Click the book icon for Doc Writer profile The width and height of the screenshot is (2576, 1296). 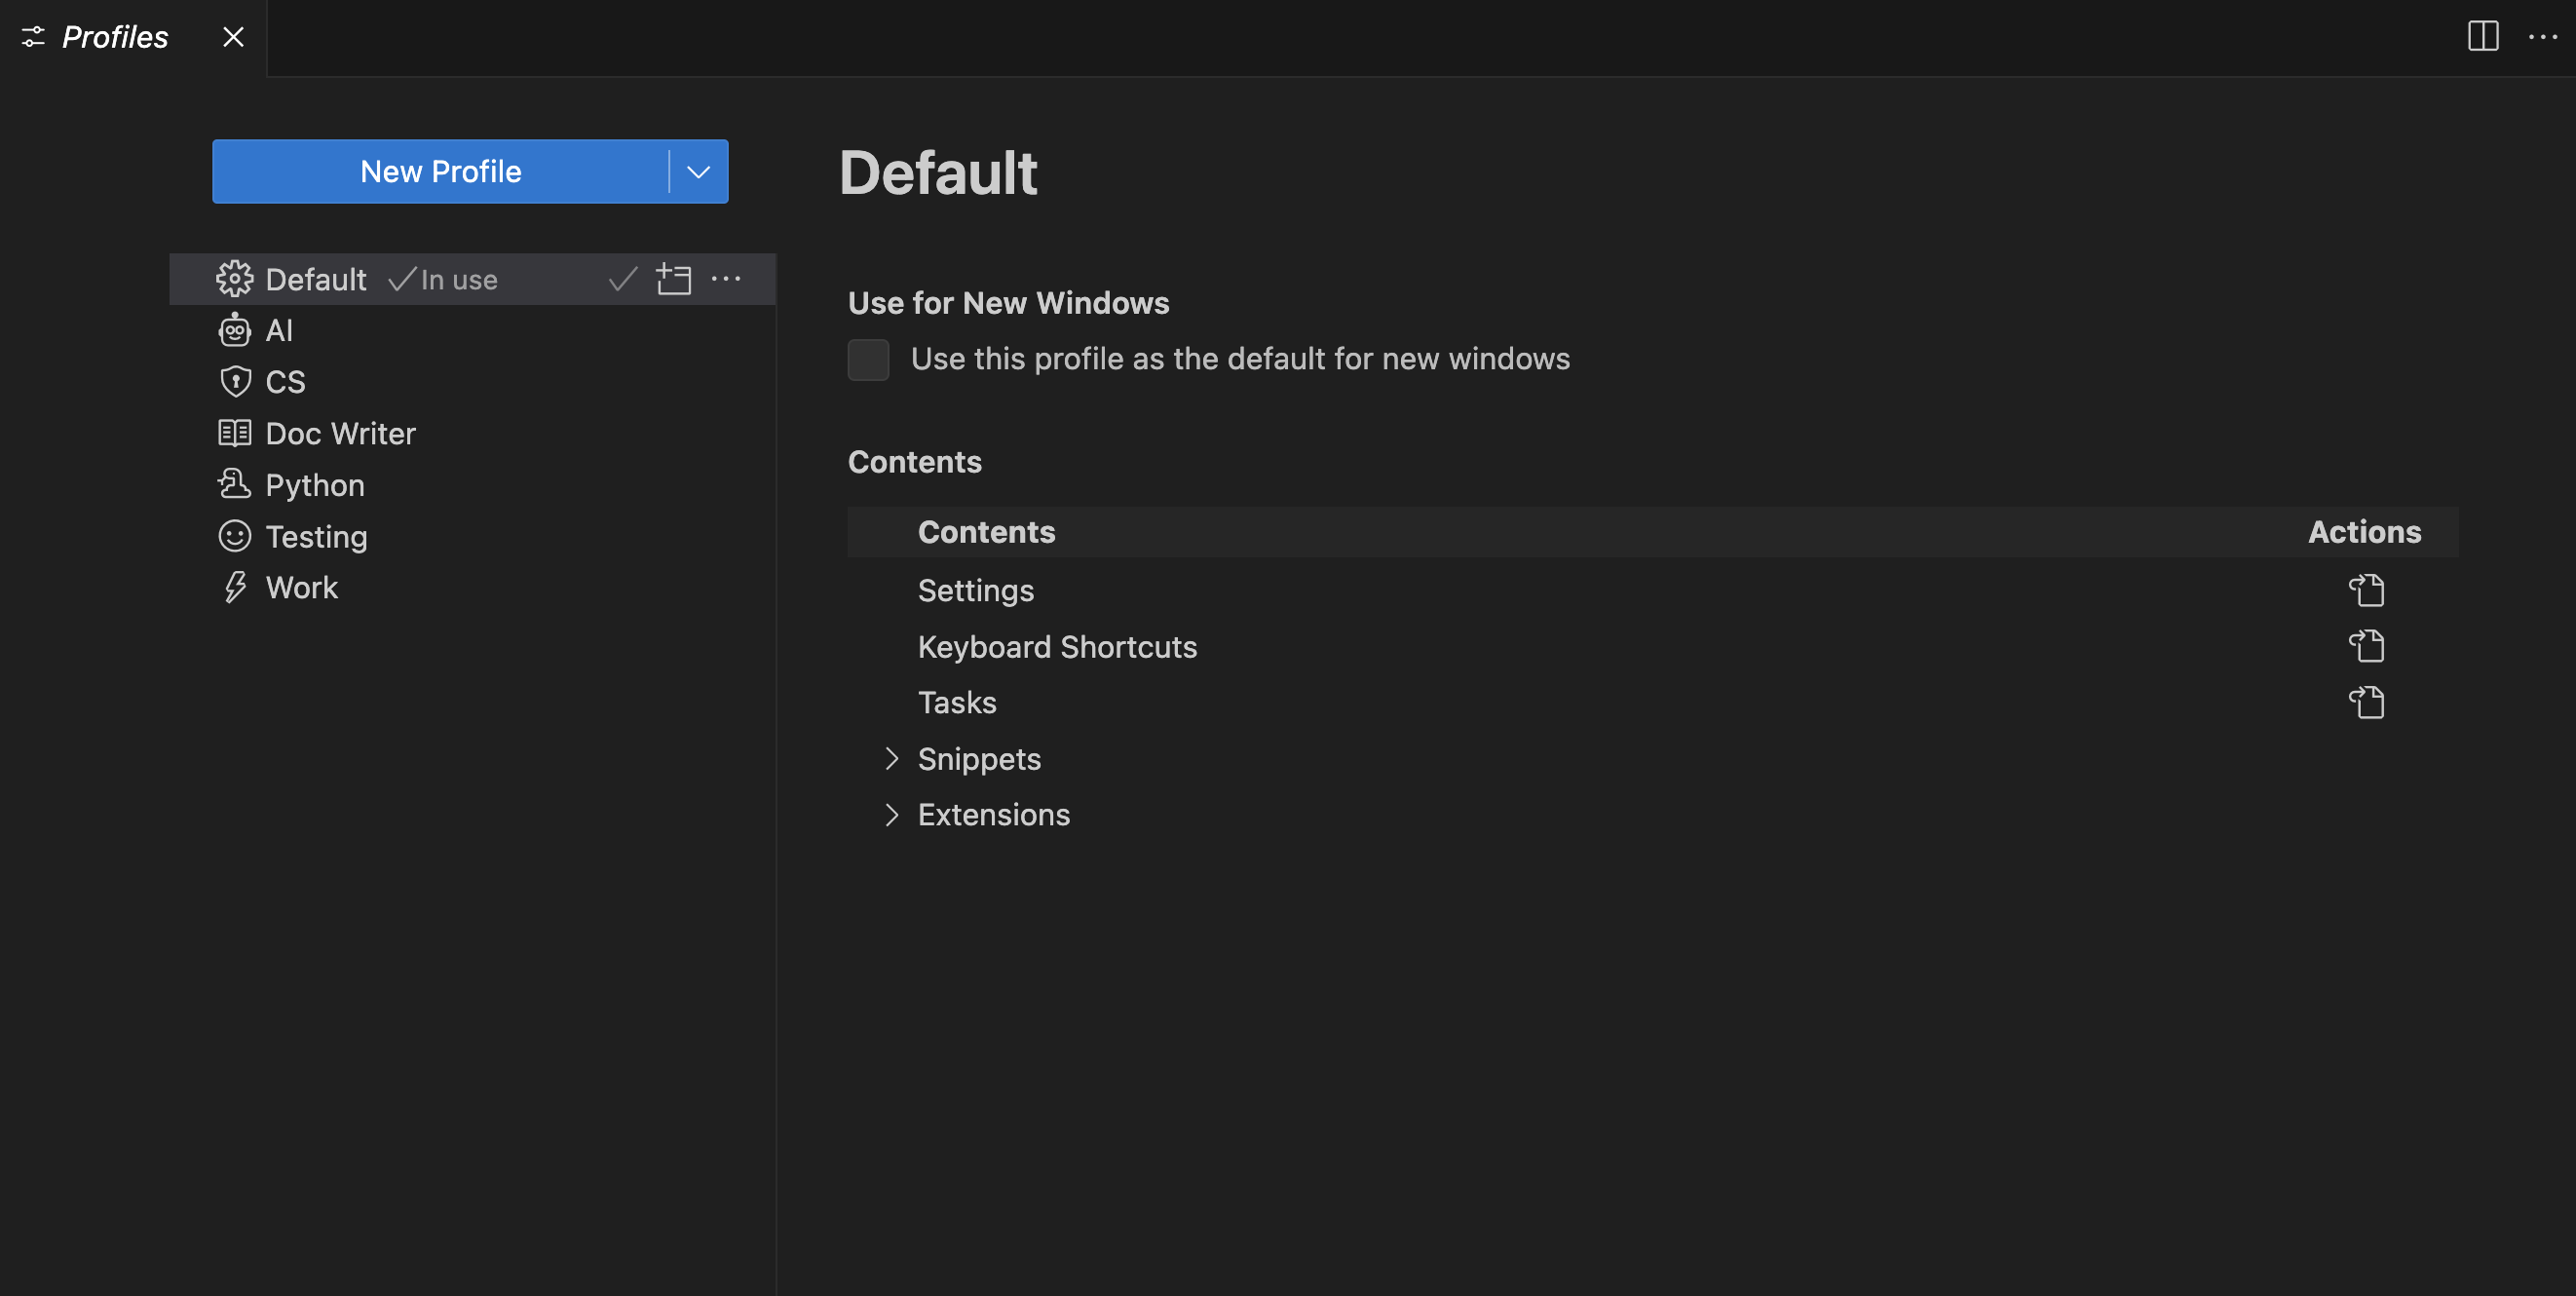(x=234, y=433)
